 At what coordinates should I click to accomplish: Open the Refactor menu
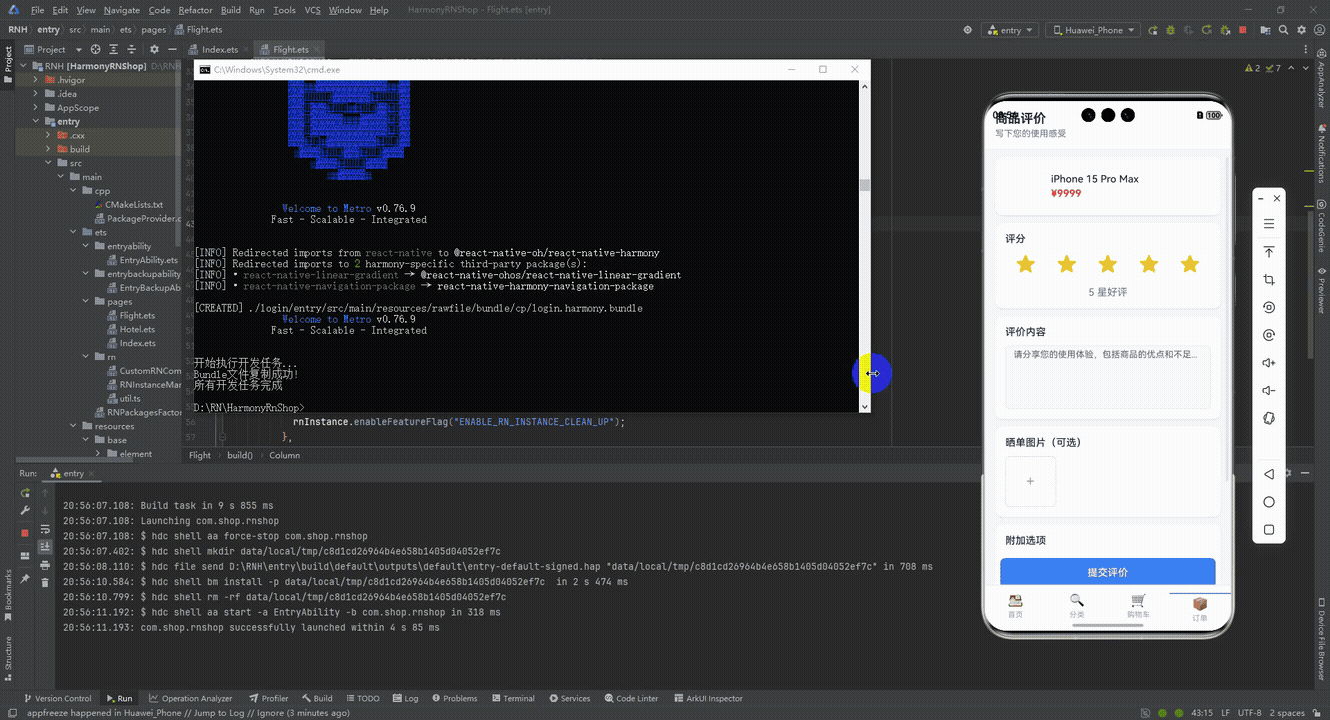pyautogui.click(x=195, y=10)
